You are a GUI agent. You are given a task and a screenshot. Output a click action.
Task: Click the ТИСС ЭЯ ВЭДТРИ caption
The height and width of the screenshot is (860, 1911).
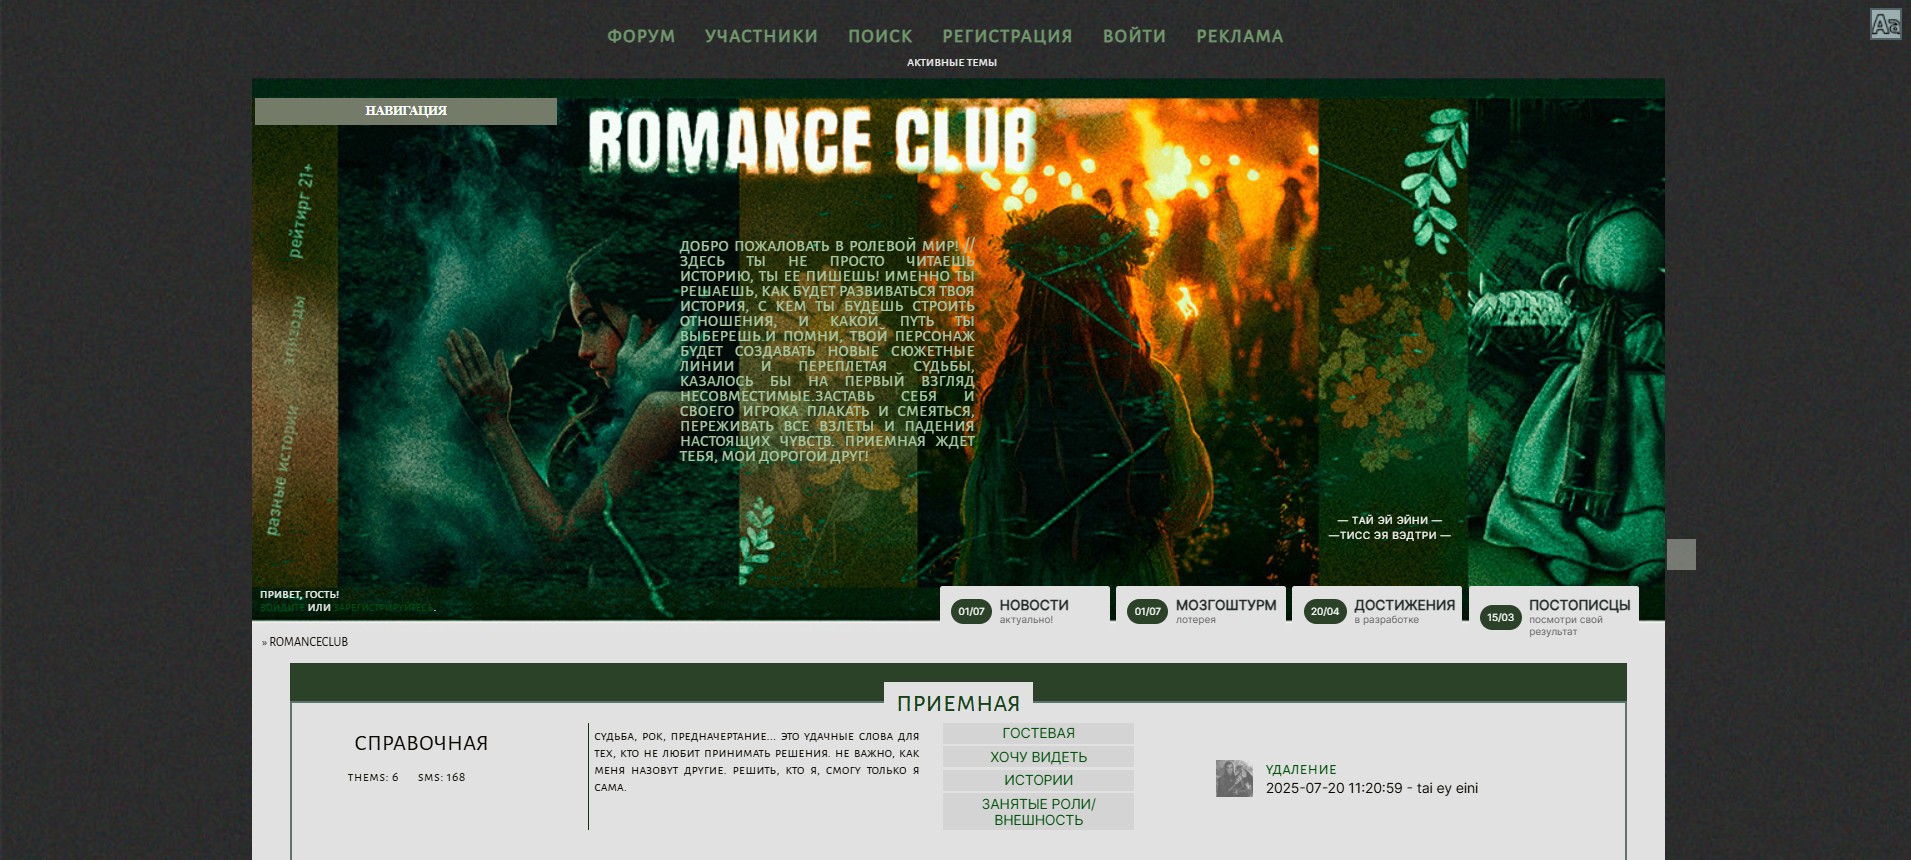coord(1390,535)
